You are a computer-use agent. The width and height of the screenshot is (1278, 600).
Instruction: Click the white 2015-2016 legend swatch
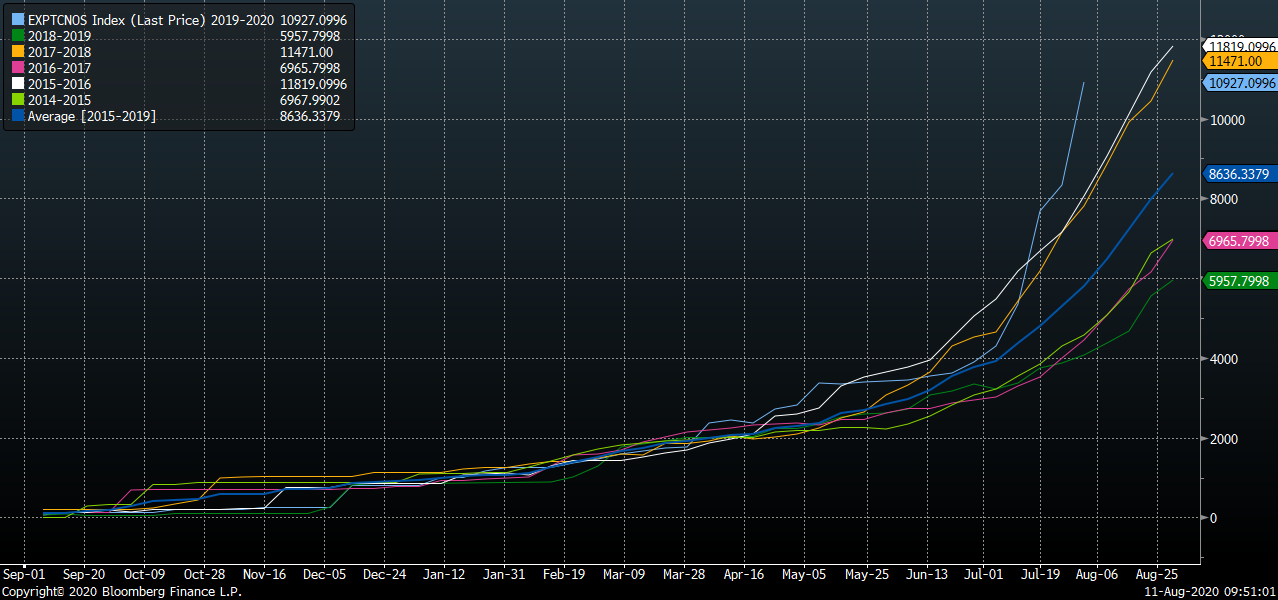click(17, 84)
